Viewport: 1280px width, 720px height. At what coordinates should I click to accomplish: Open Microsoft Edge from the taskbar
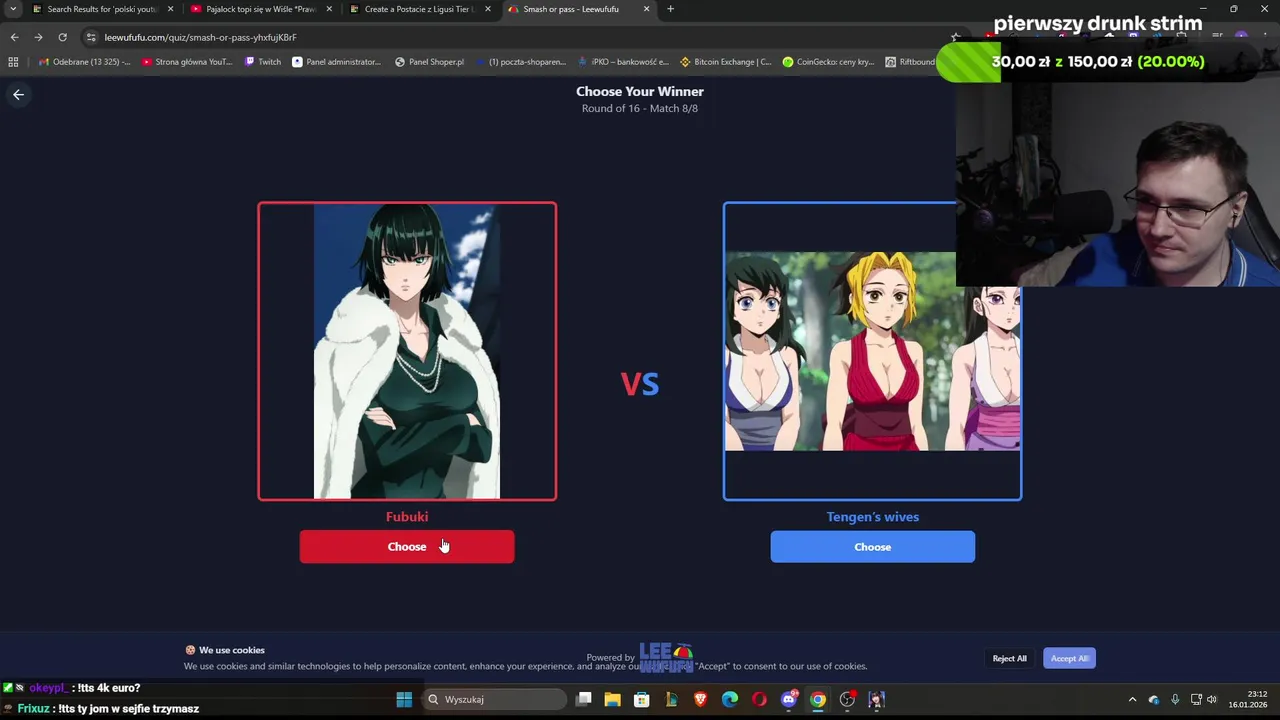730,699
